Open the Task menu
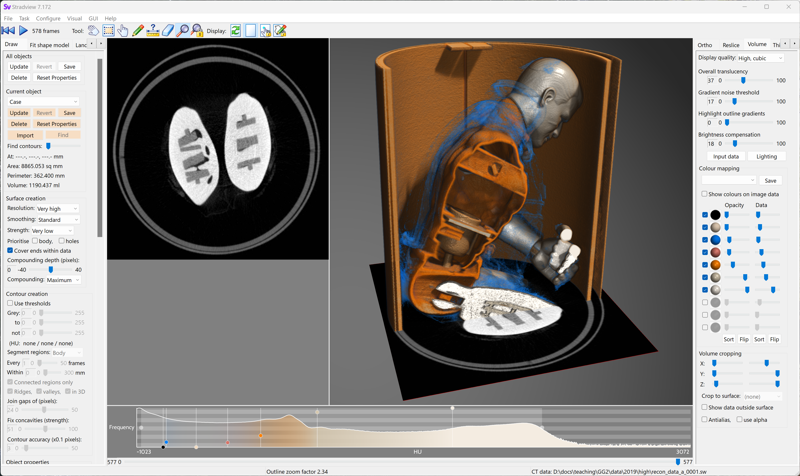 point(24,18)
